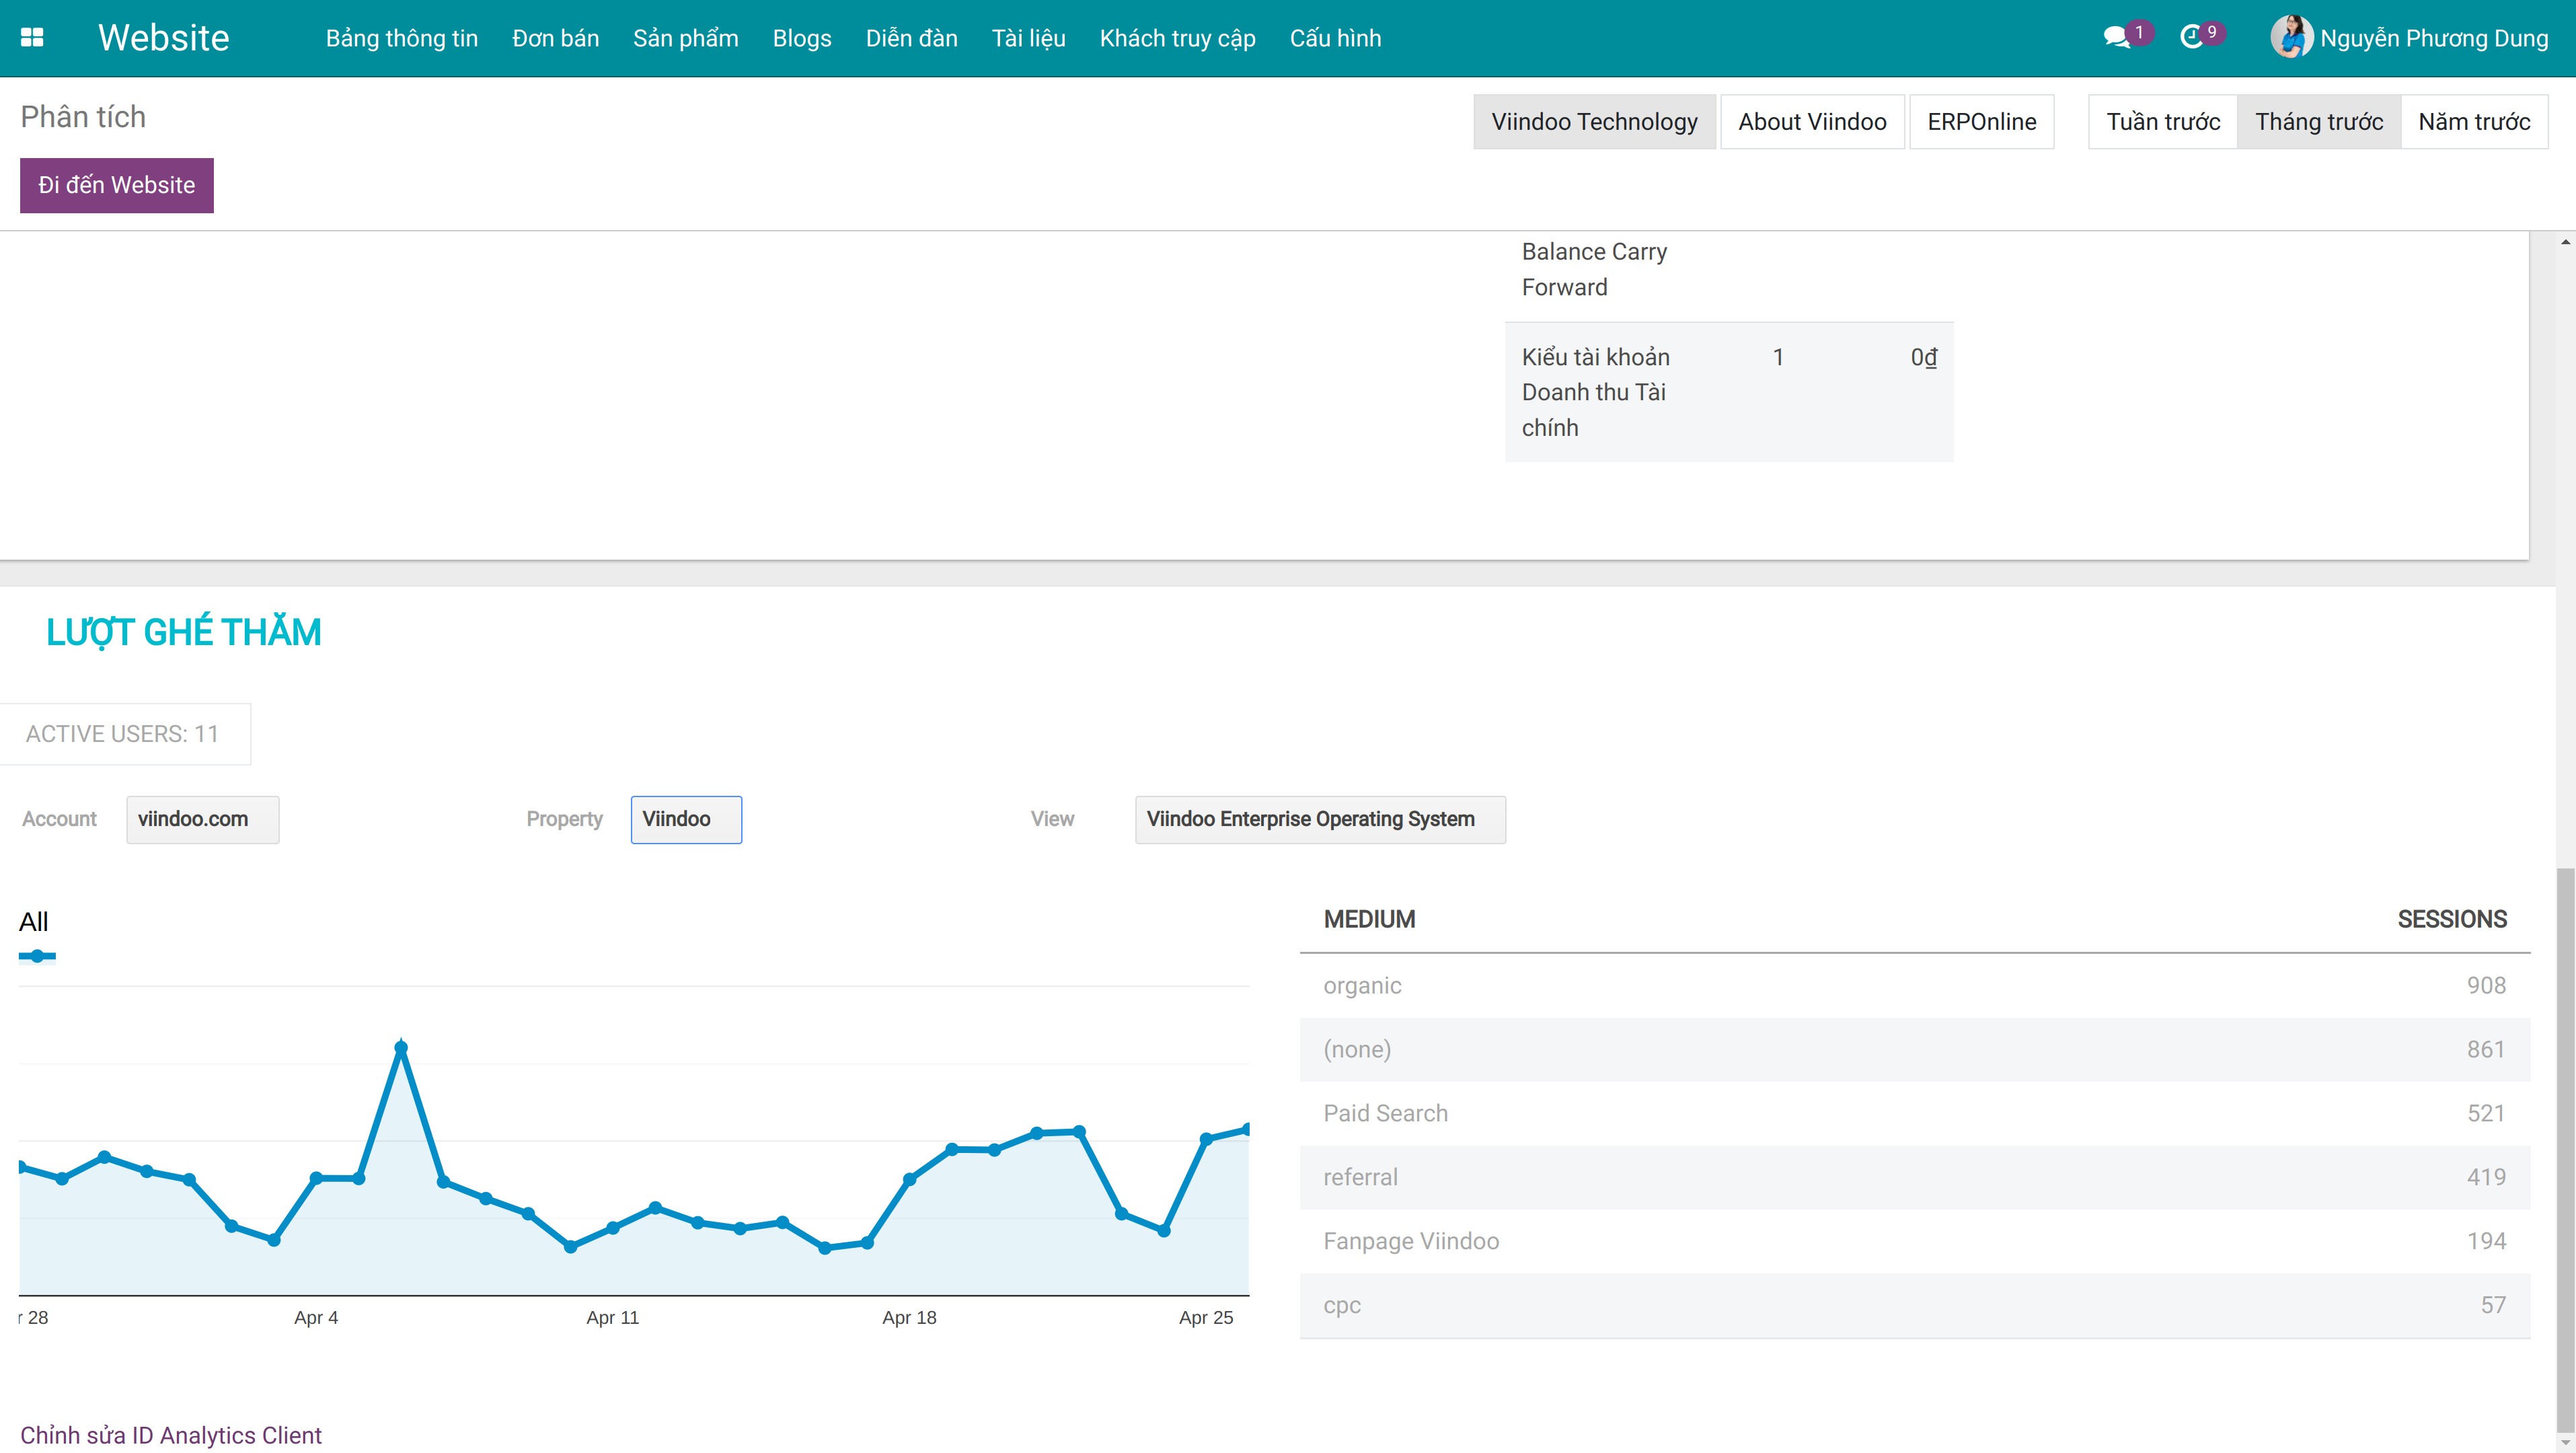Open the Sản phẩm menu
This screenshot has width=2576, height=1453.
685,38
